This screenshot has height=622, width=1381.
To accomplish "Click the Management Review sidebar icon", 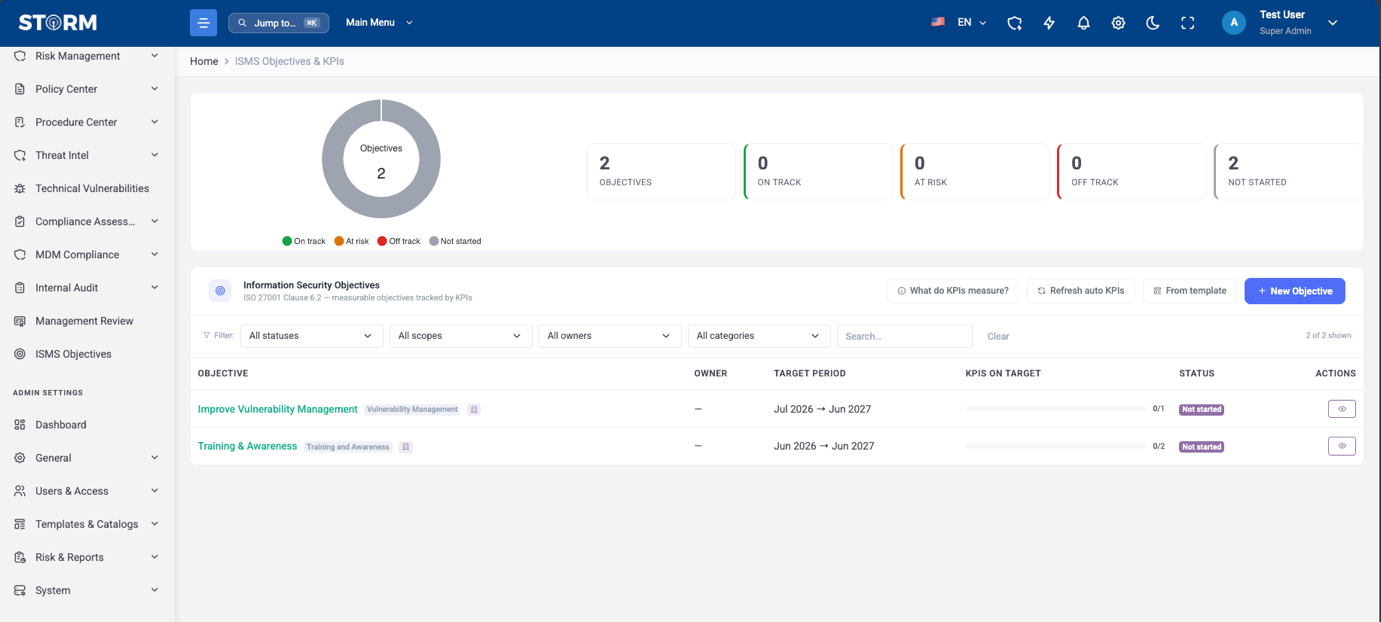I will [x=20, y=321].
